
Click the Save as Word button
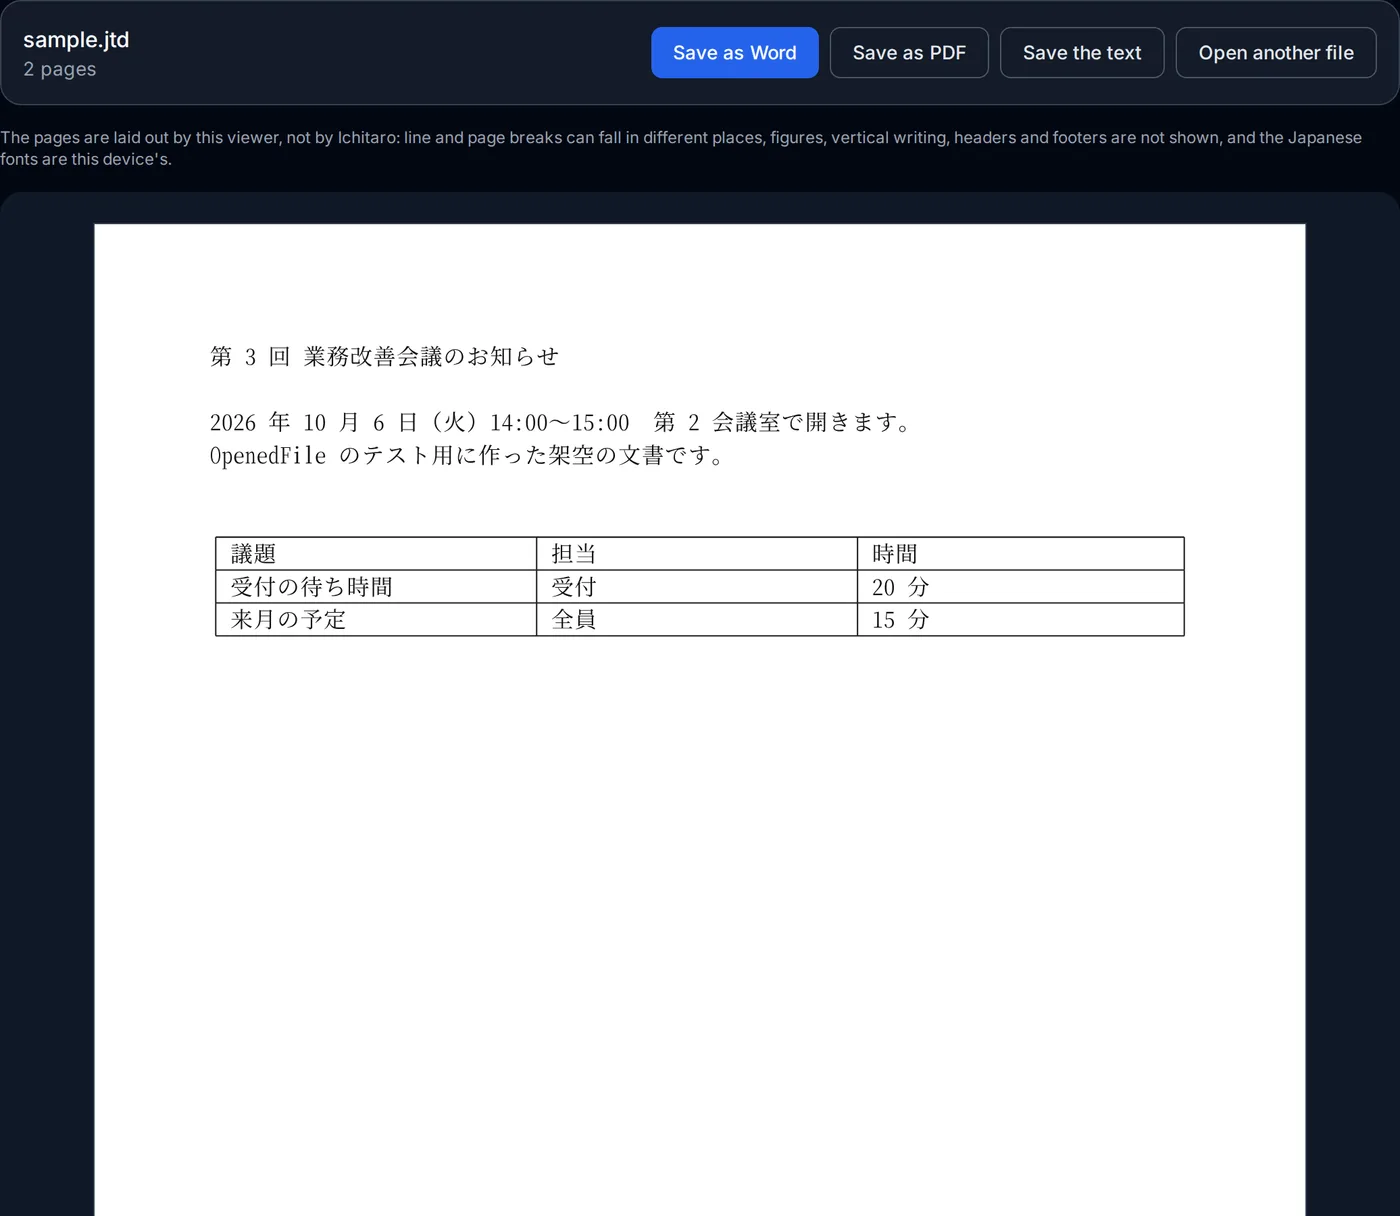[x=735, y=53]
